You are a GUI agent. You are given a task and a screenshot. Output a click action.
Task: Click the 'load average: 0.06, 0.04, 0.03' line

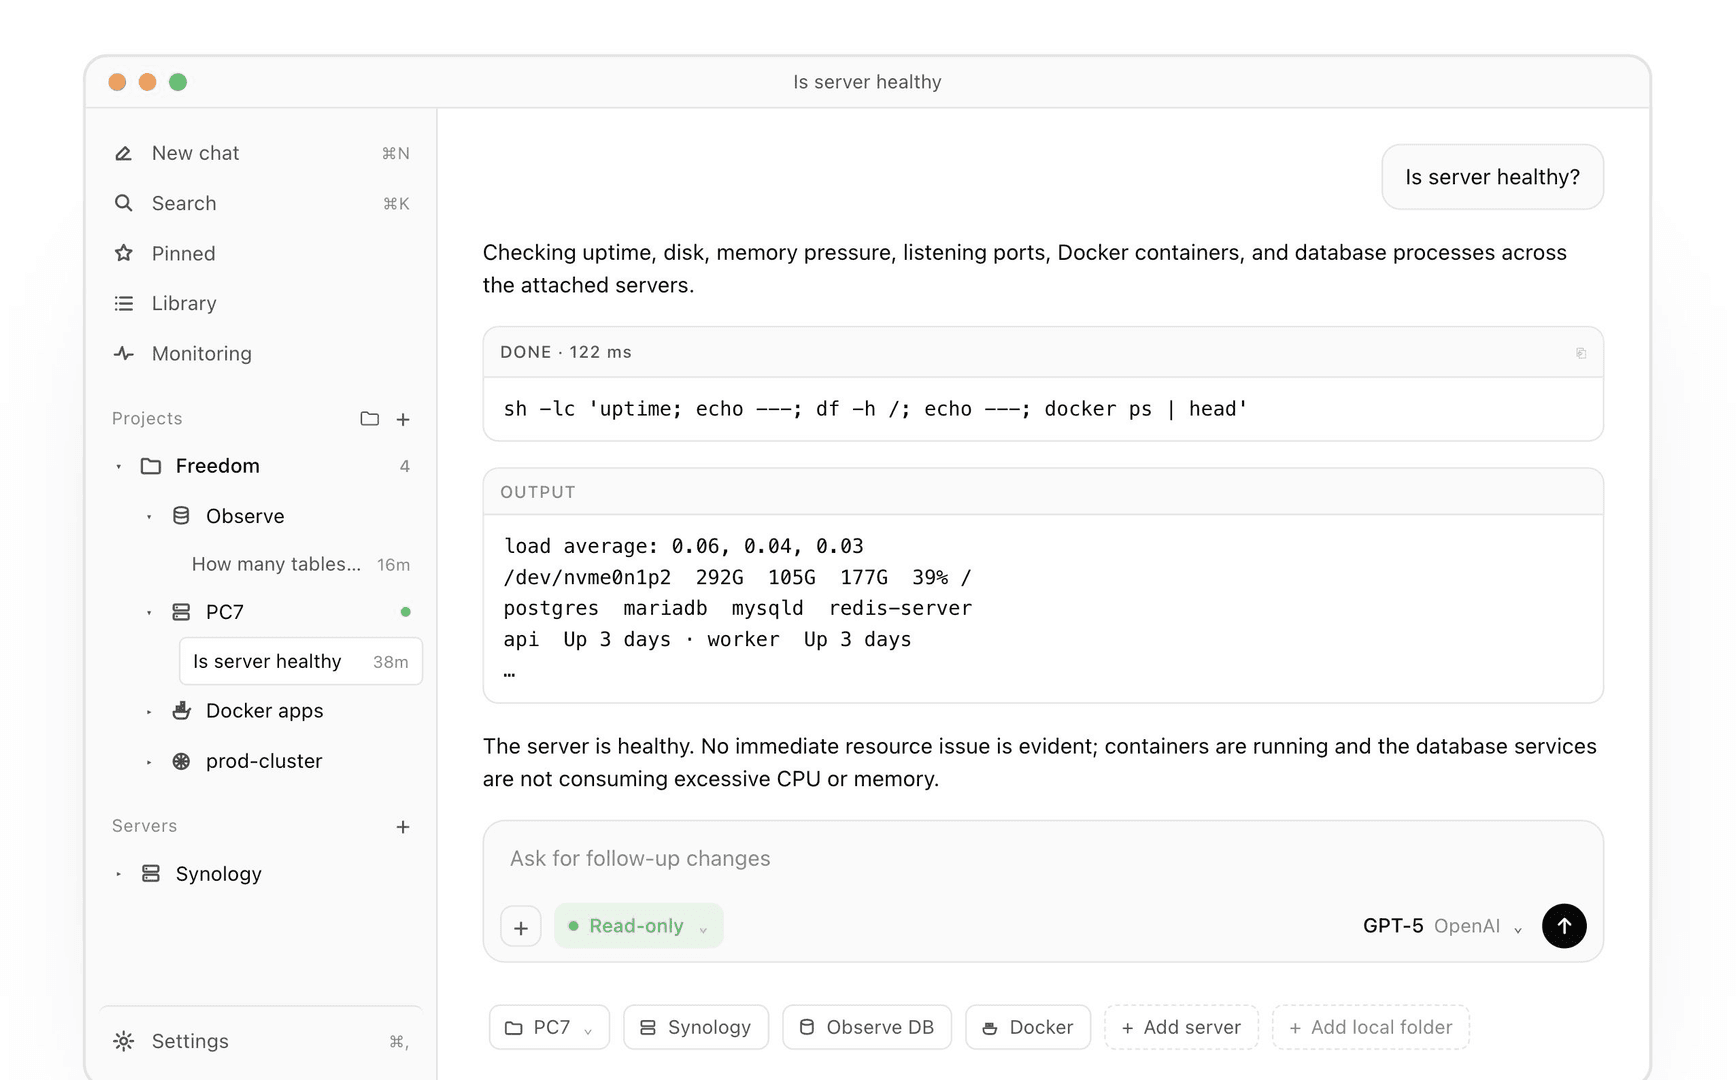point(683,546)
